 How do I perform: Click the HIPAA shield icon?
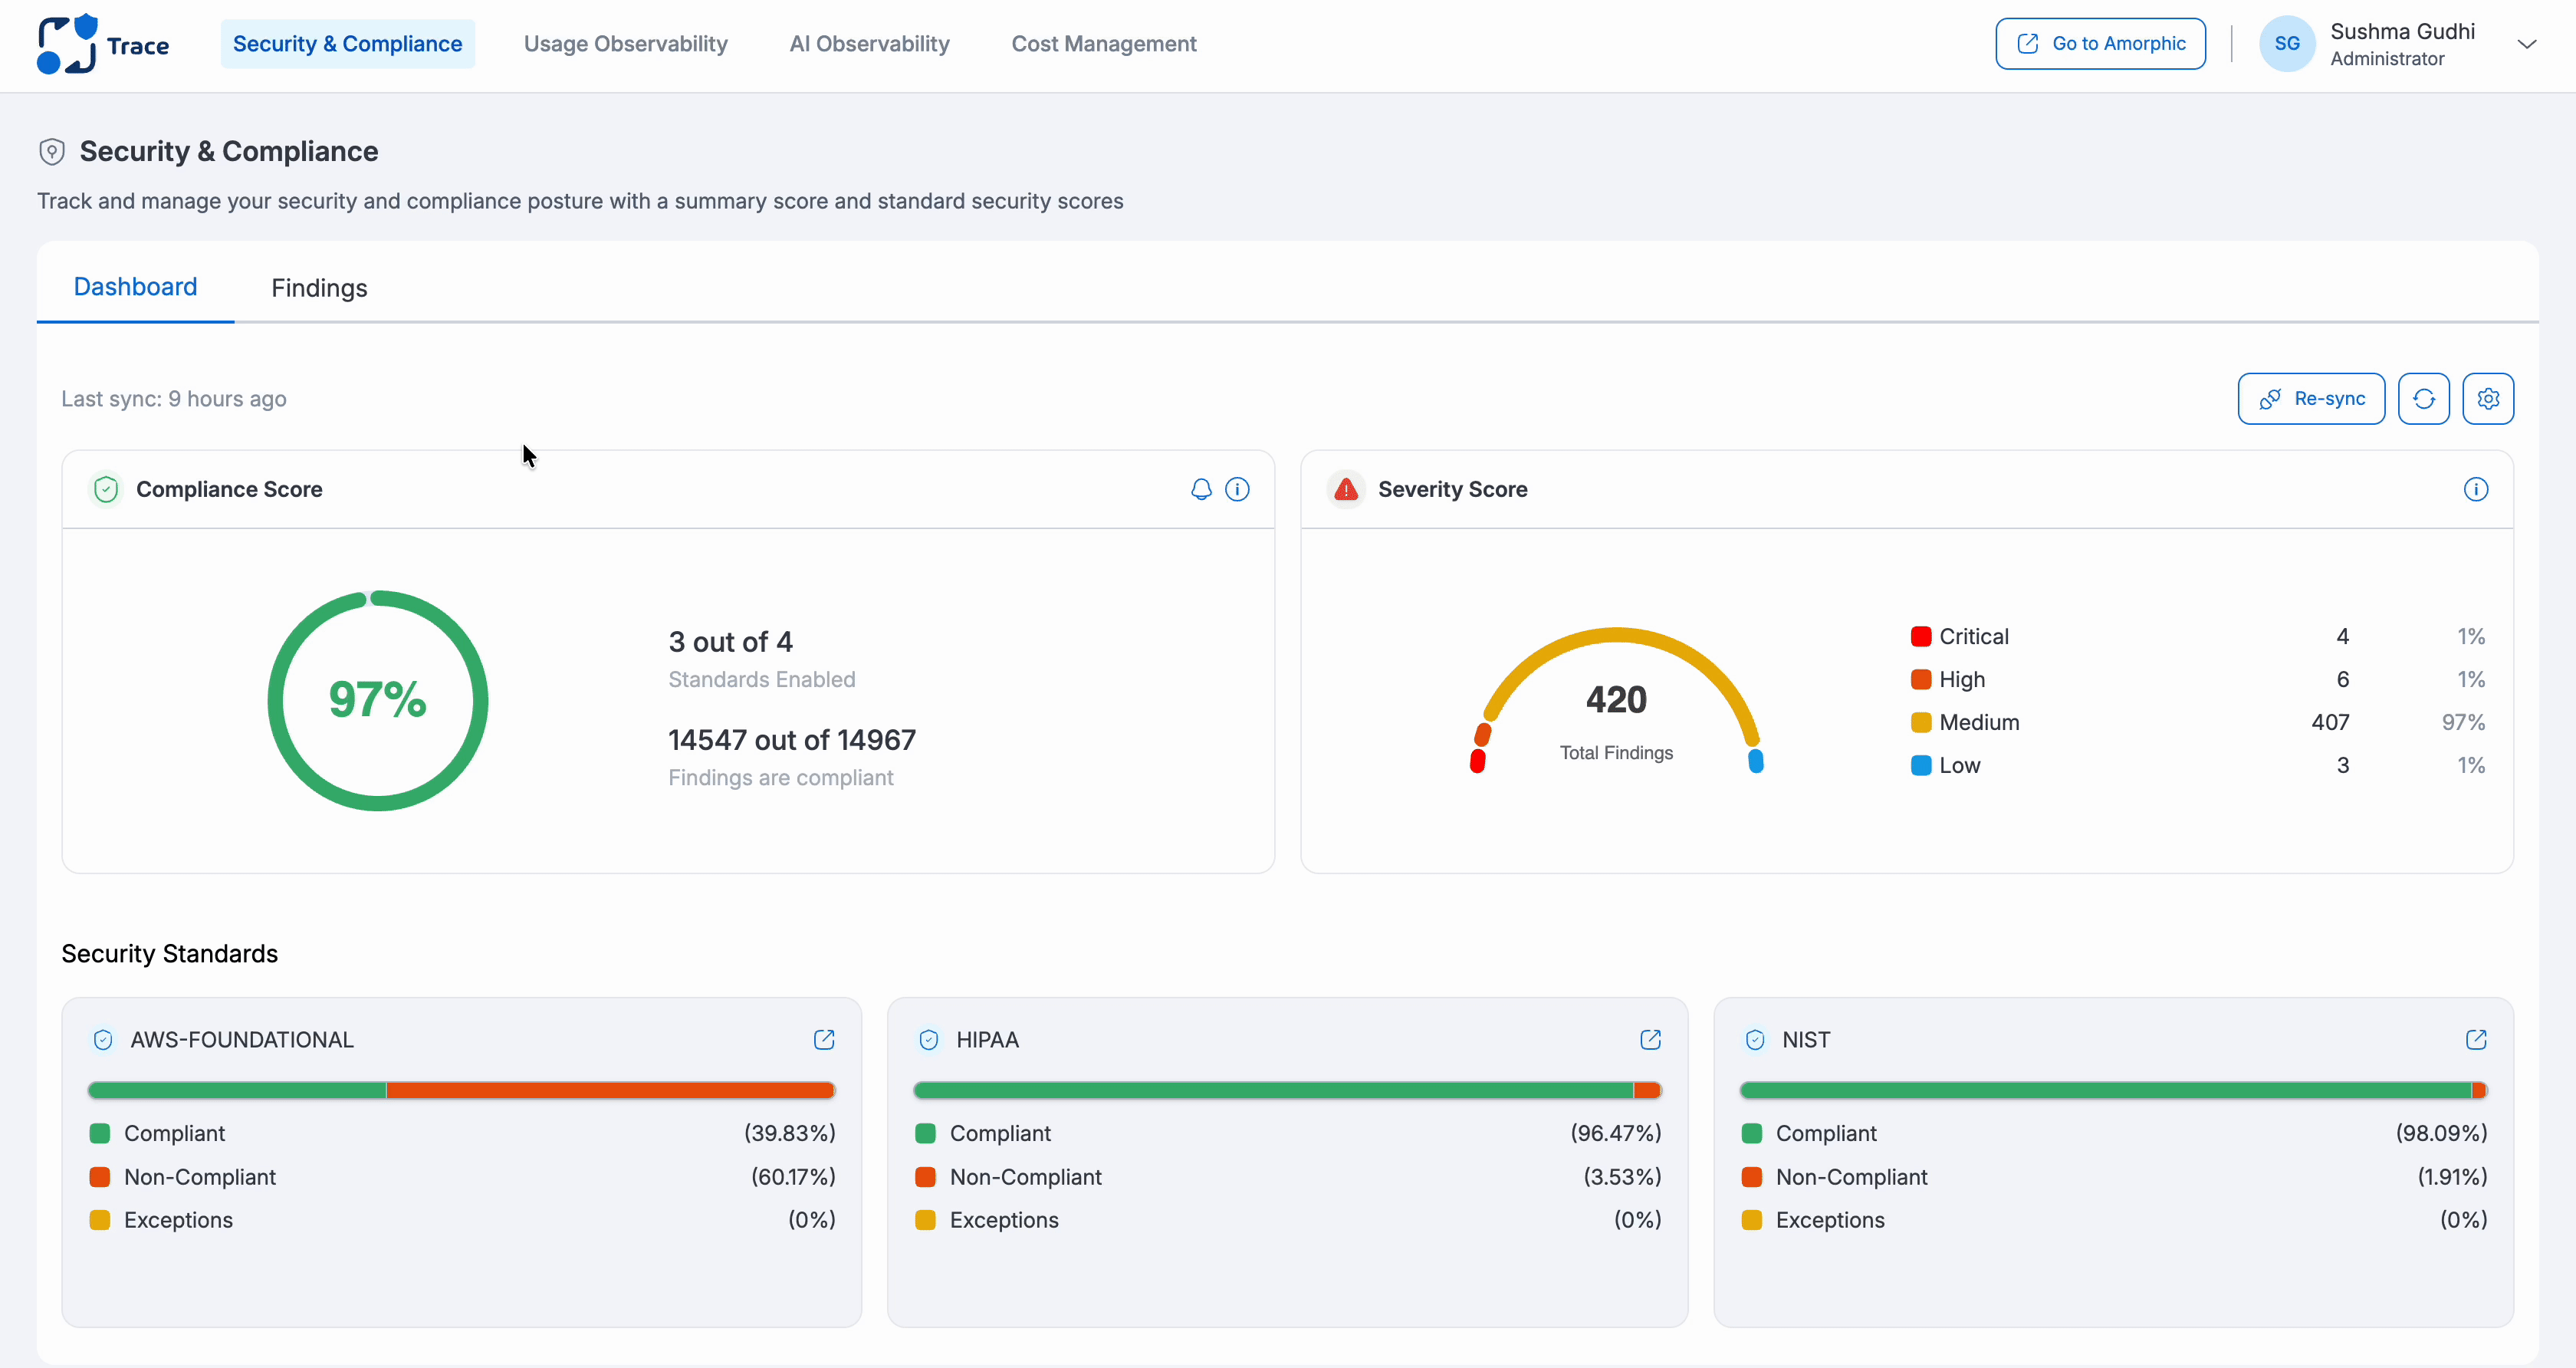tap(929, 1040)
